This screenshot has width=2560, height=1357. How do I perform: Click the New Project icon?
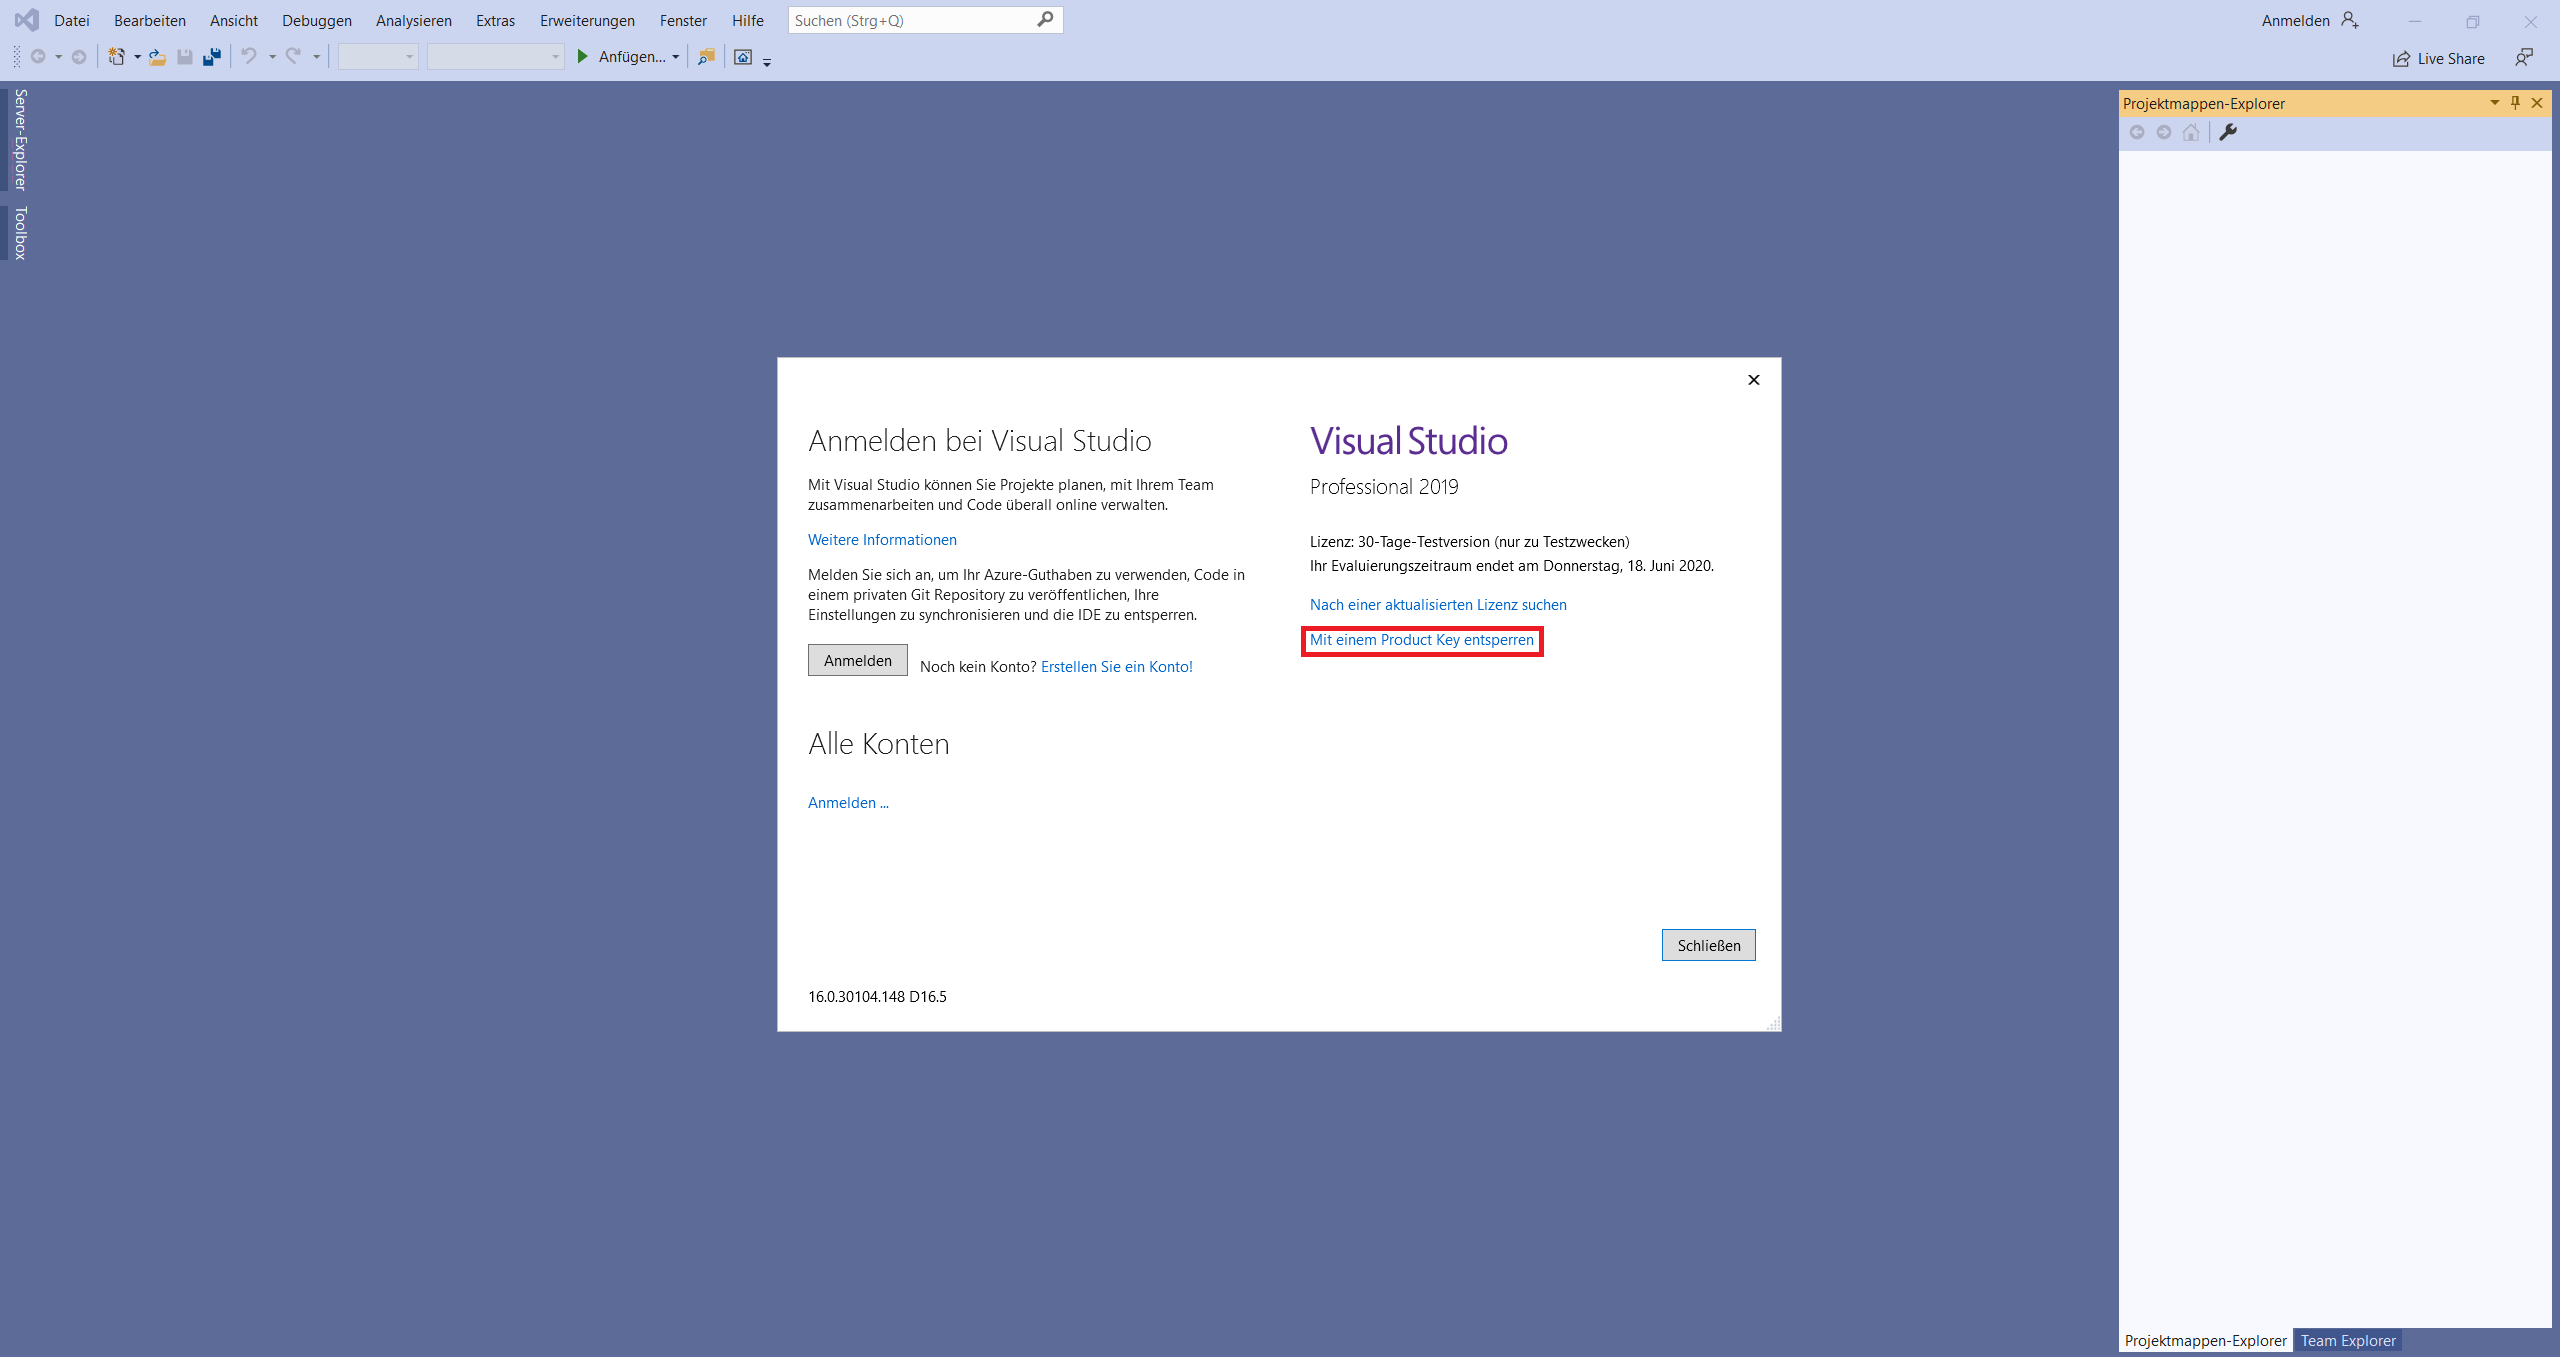tap(117, 57)
